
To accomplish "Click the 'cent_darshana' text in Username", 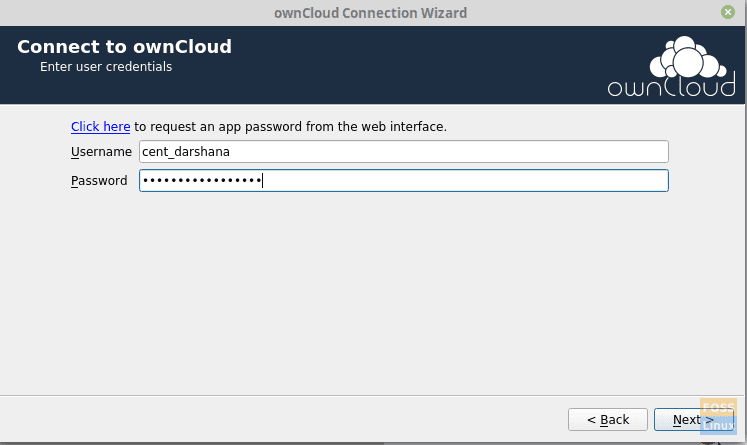I will coord(186,152).
